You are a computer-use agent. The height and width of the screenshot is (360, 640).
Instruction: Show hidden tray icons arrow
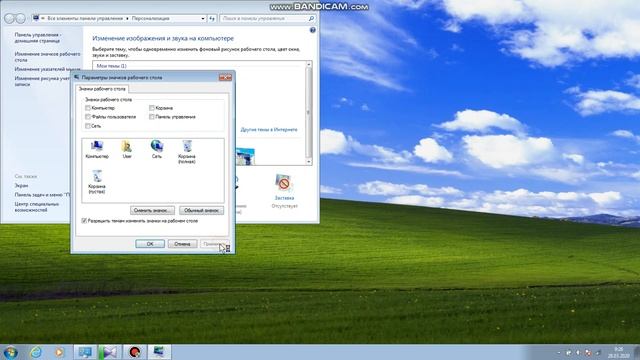pos(559,352)
